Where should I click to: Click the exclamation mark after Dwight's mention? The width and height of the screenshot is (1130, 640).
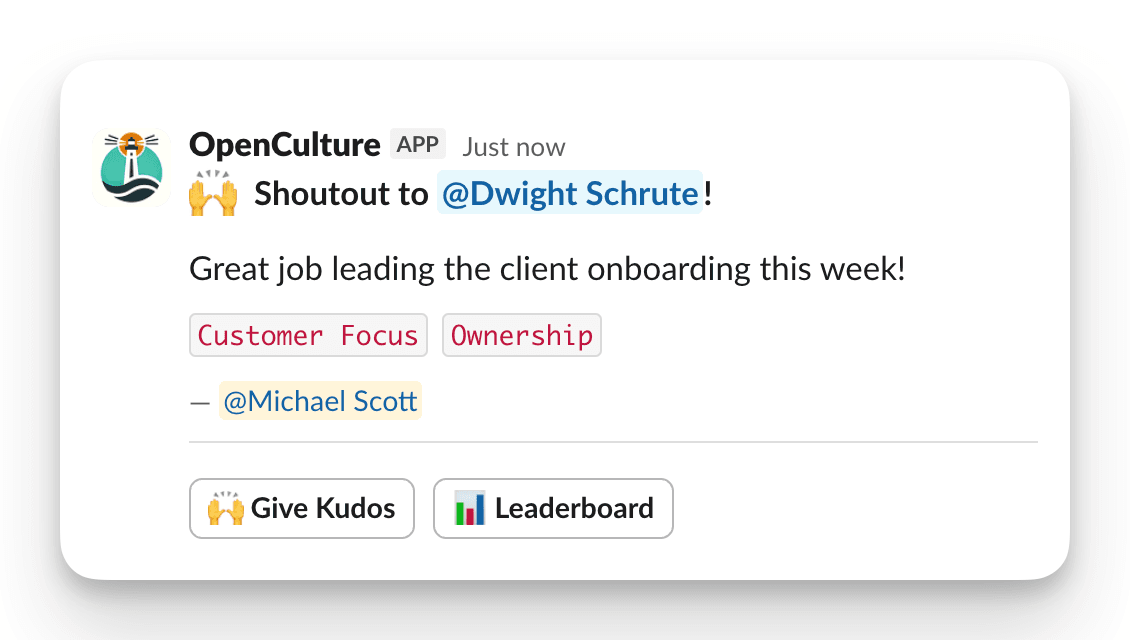(x=708, y=193)
